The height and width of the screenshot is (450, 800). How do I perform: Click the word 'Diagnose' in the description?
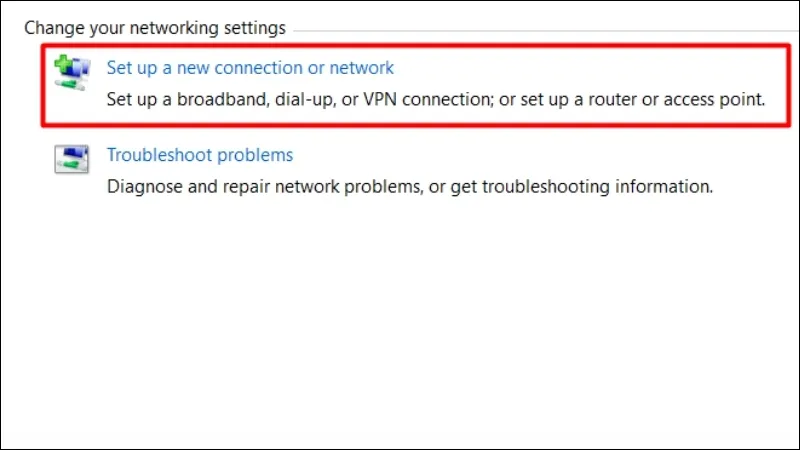pyautogui.click(x=142, y=186)
